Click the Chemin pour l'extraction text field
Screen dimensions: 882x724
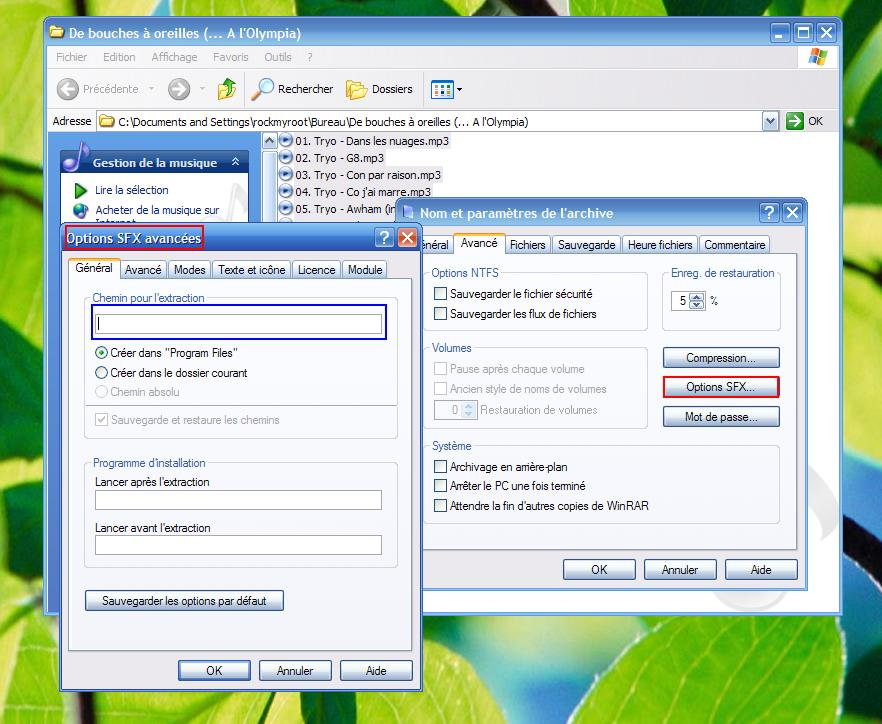(239, 324)
